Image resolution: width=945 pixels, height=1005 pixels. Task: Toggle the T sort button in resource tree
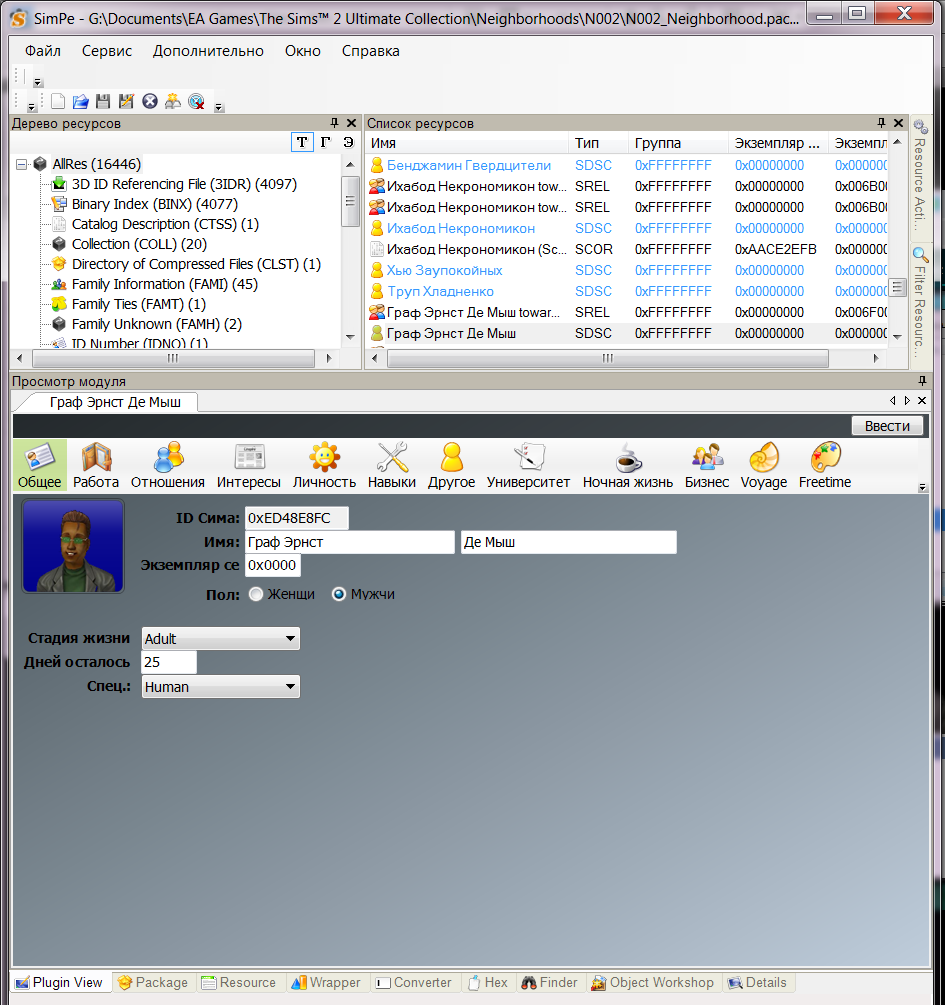pyautogui.click(x=301, y=143)
